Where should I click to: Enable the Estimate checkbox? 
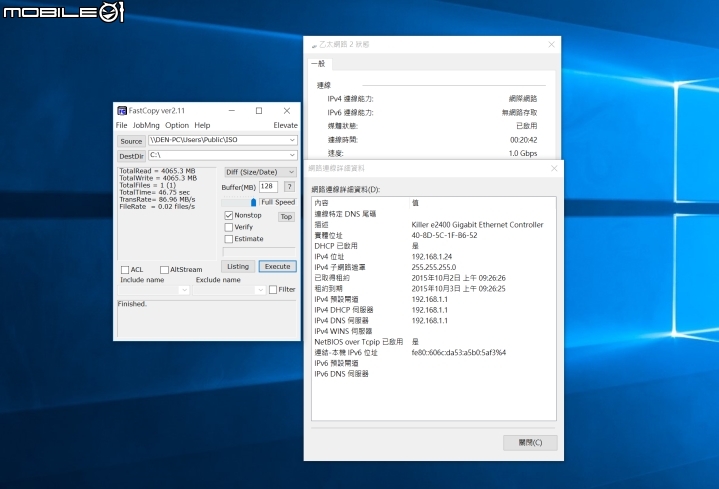[229, 239]
